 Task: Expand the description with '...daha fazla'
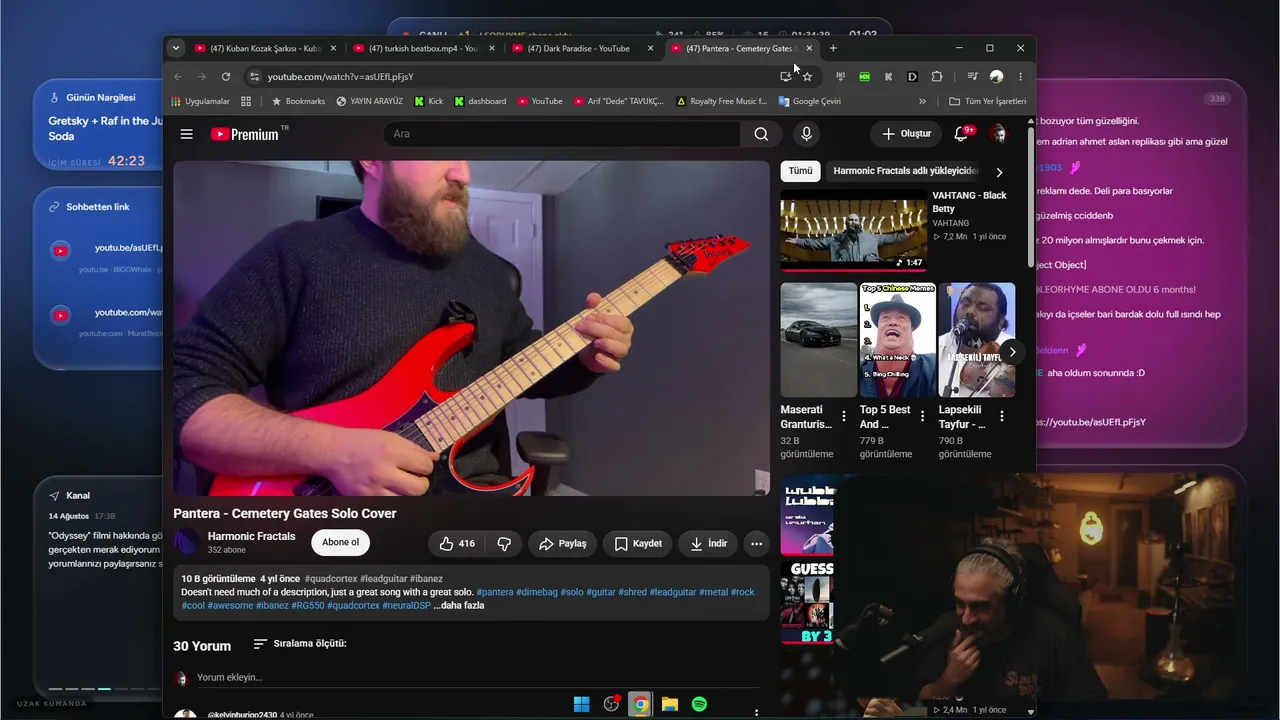point(459,606)
